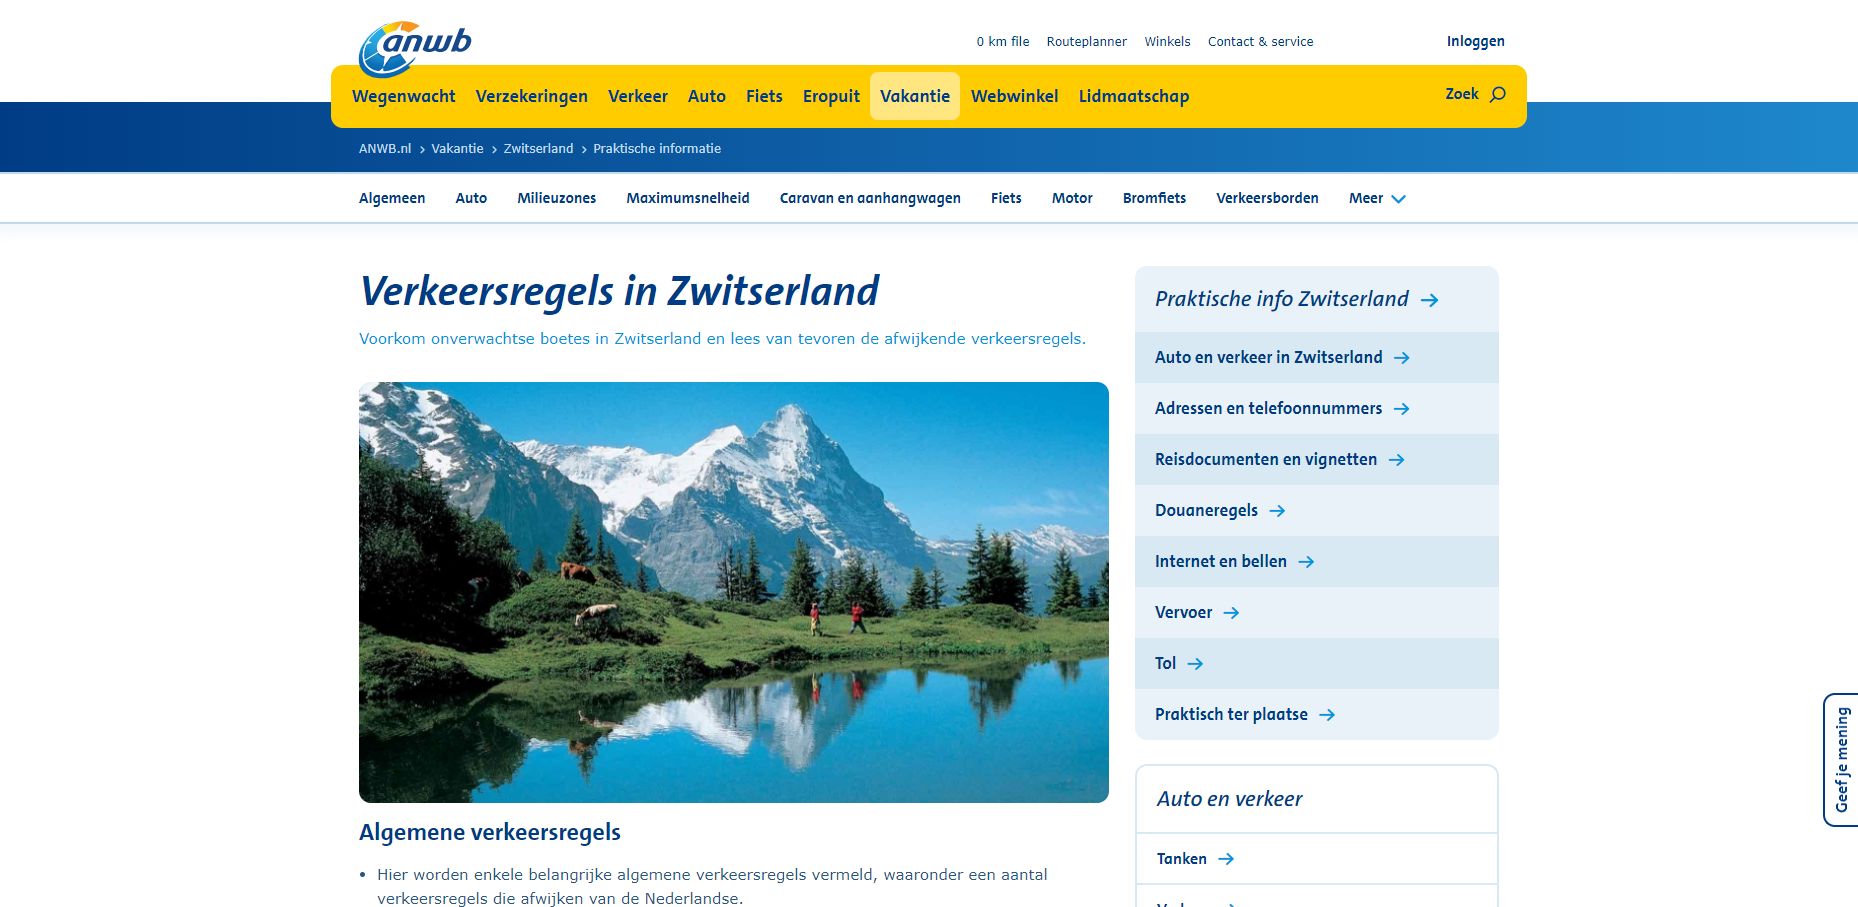The image size is (1858, 907).
Task: Click the Inloggen link
Action: click(1475, 41)
